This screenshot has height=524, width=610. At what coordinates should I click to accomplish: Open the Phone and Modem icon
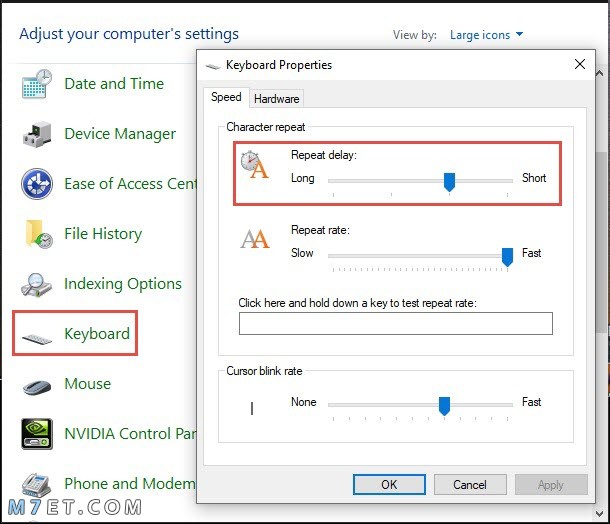click(x=36, y=485)
